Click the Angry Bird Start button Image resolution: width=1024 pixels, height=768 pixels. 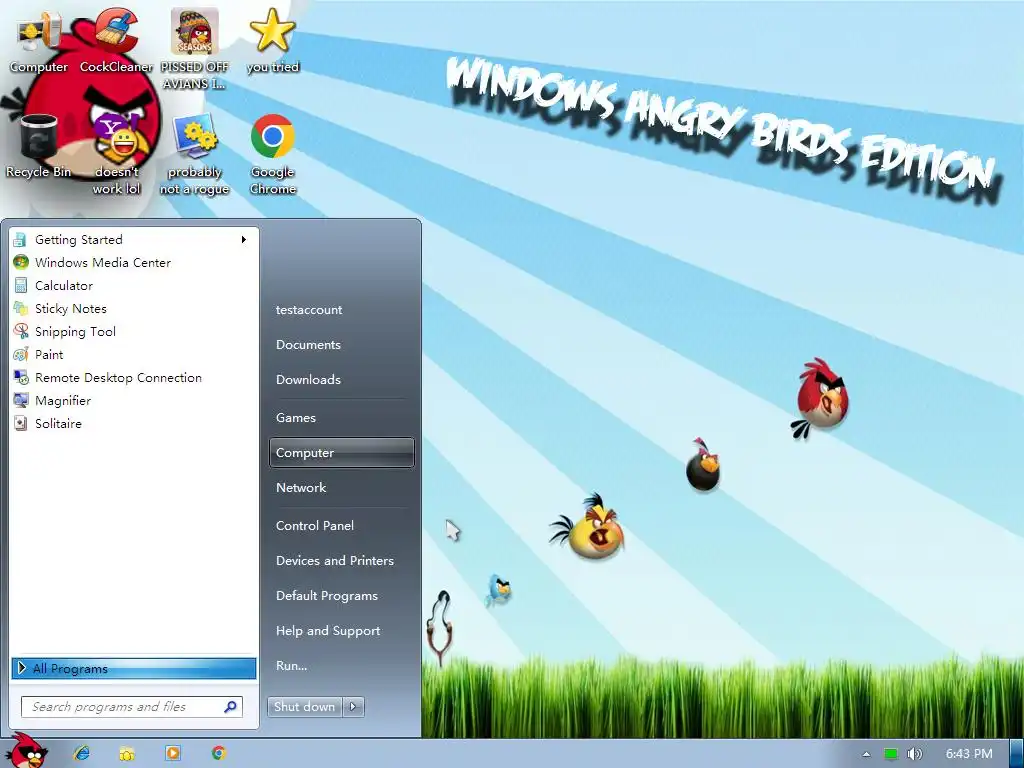[x=27, y=751]
